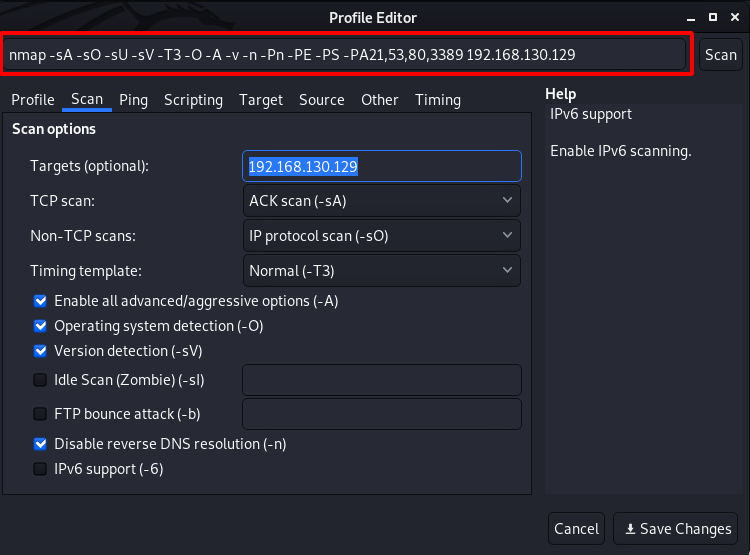Start the scan with Scan button
The image size is (750, 555).
pos(721,55)
